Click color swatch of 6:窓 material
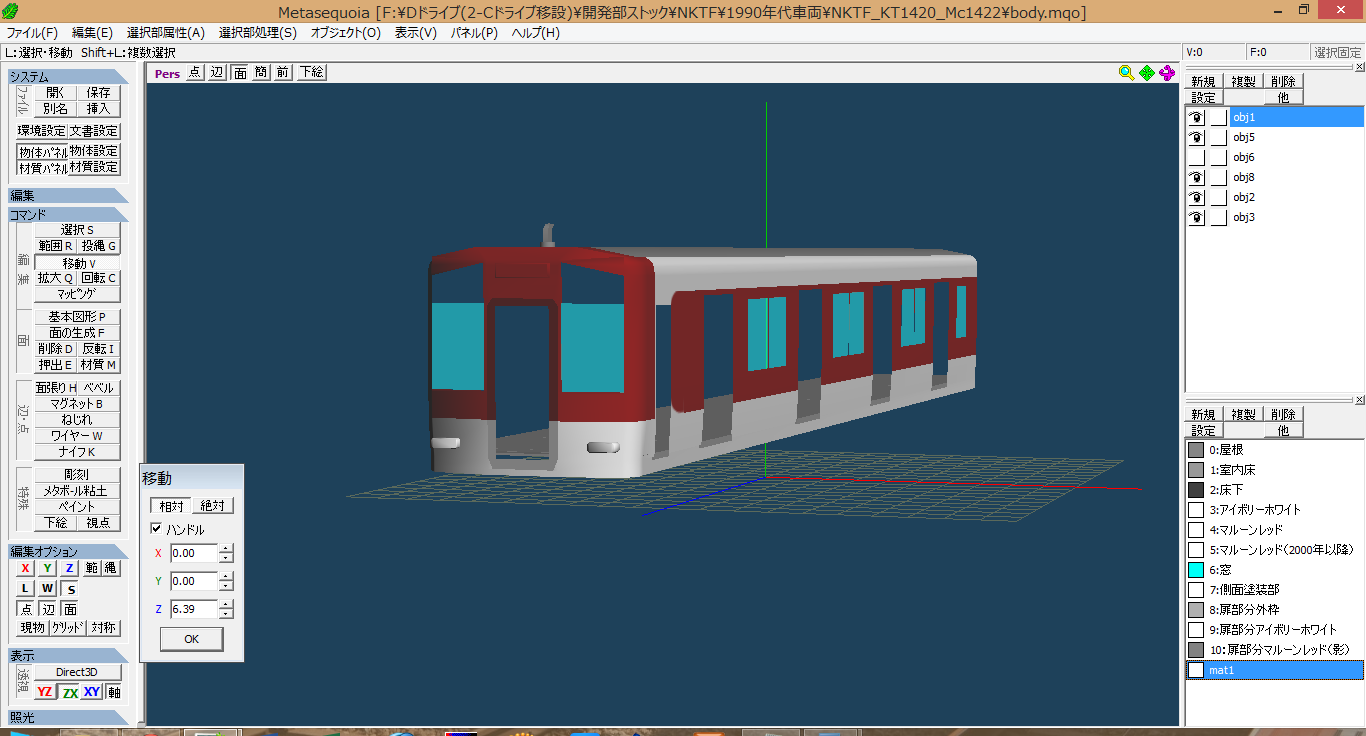Screen dimensions: 1366x736 click(1196, 569)
